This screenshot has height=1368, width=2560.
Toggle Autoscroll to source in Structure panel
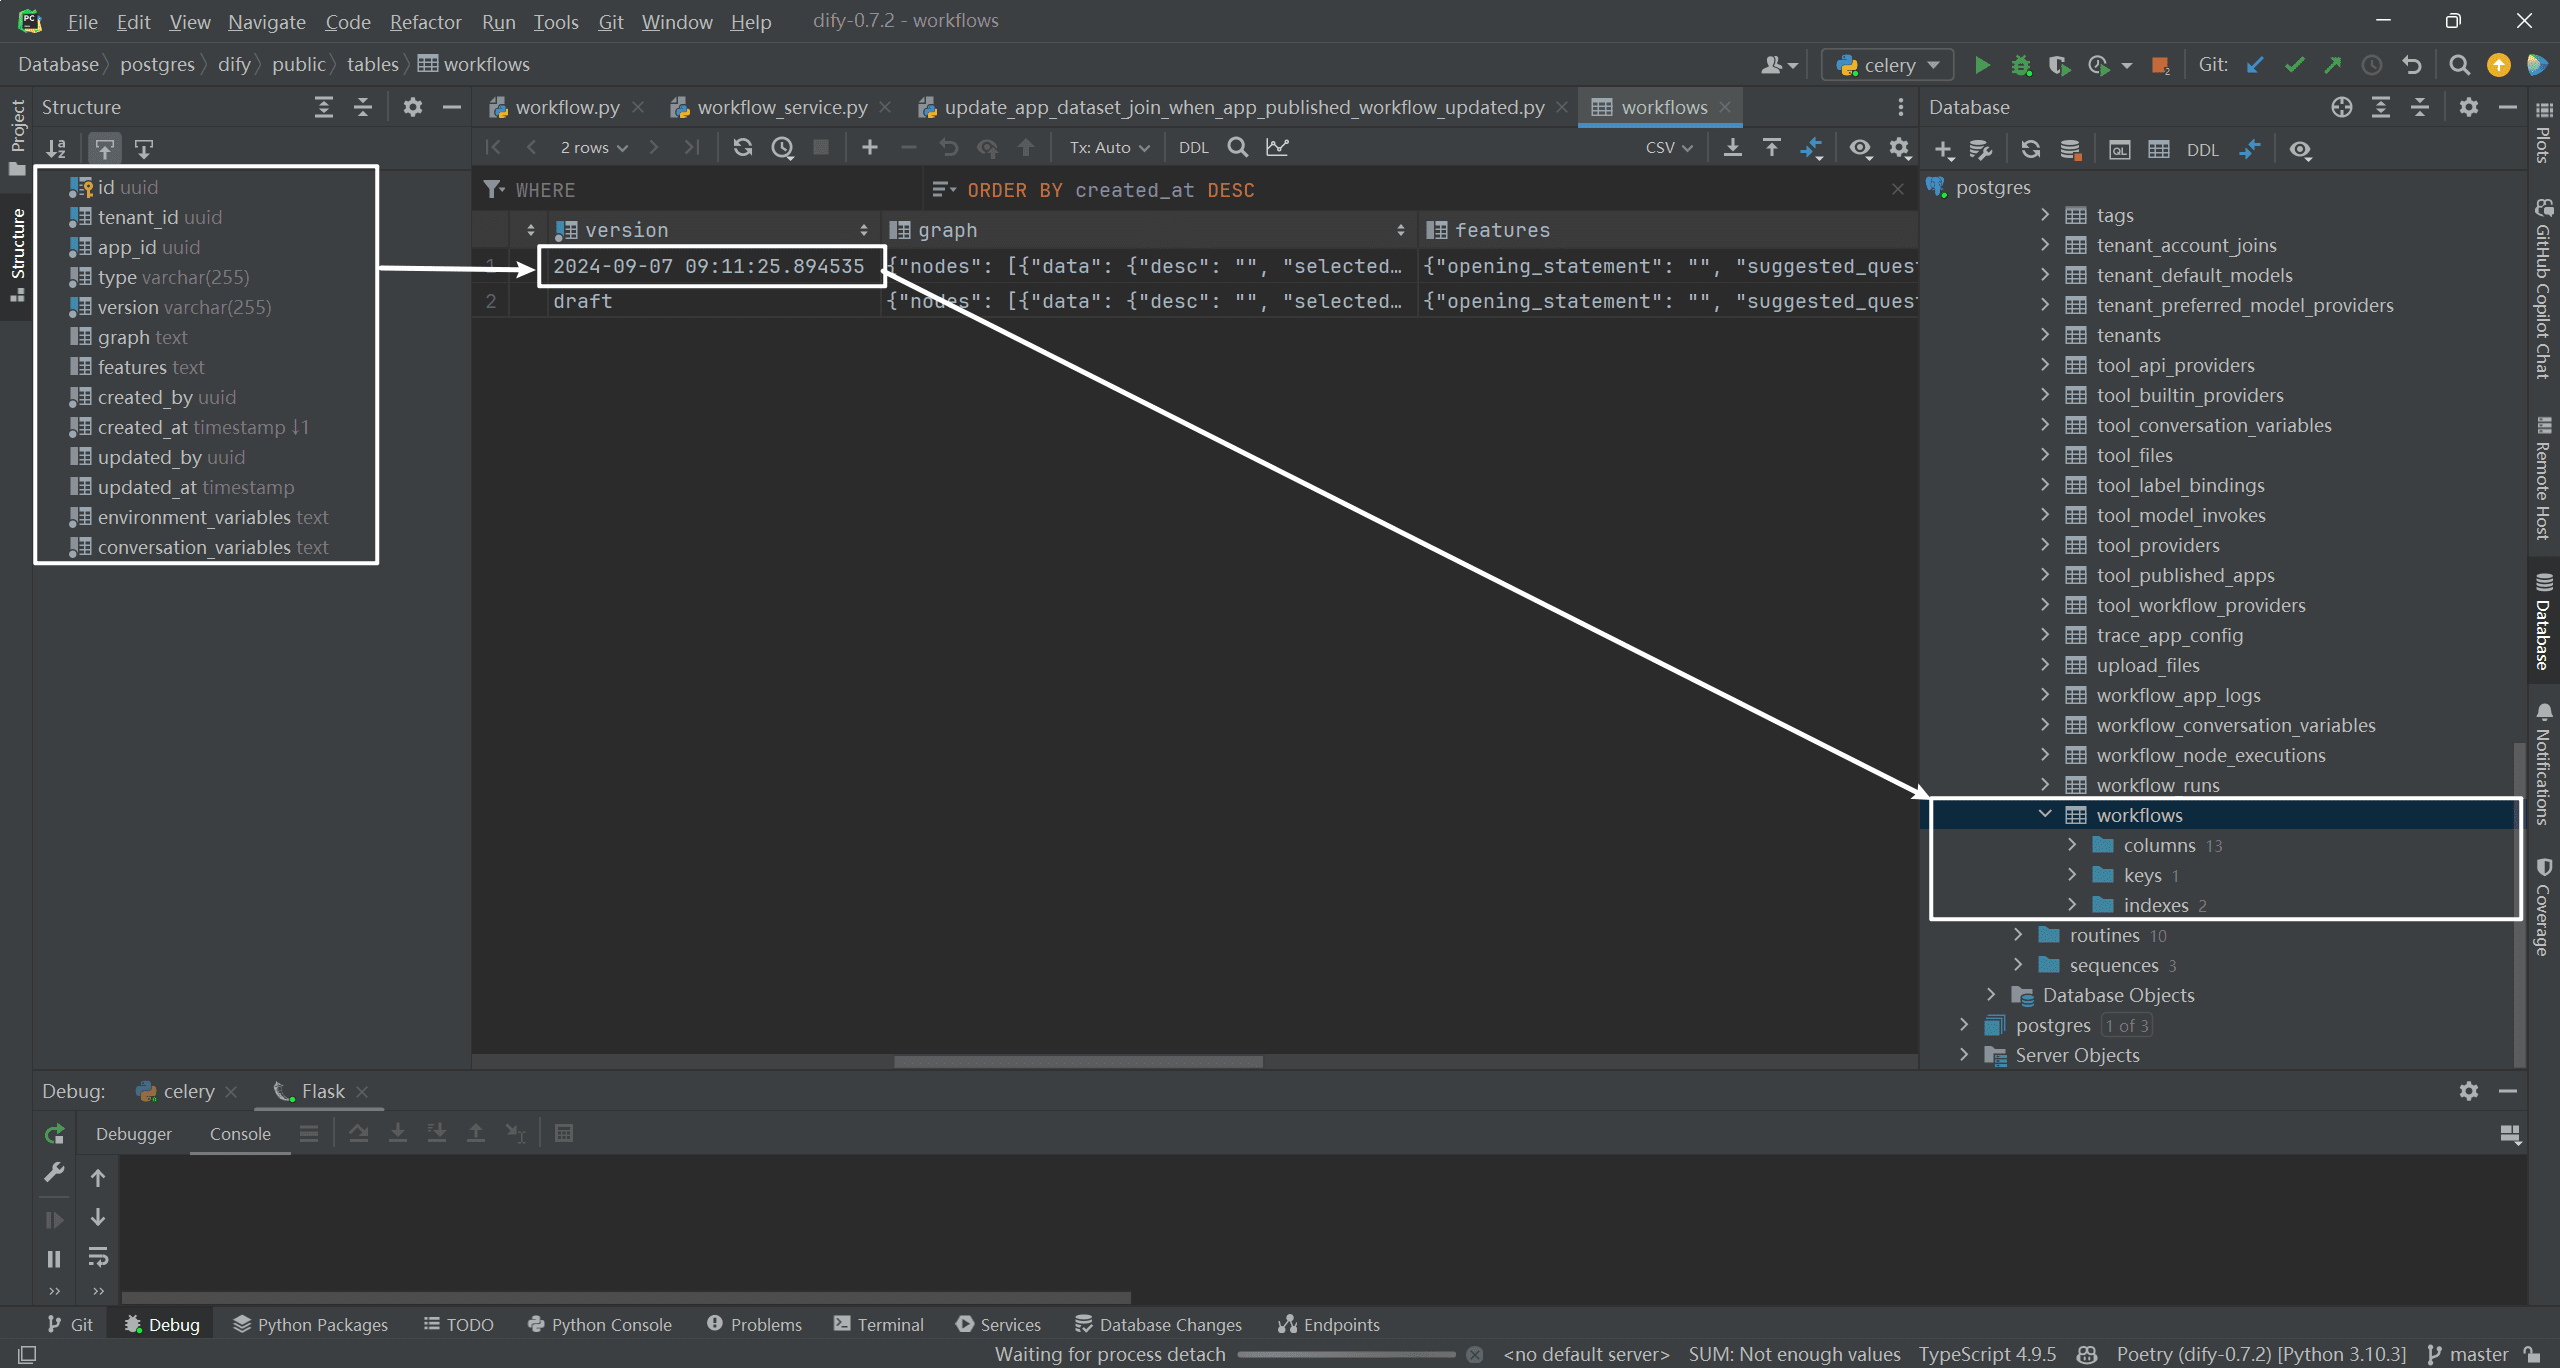104,149
